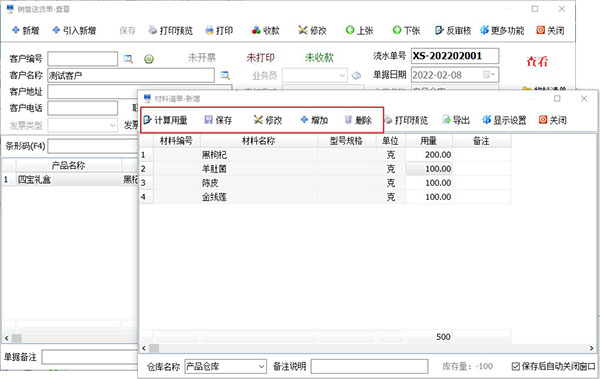Screen dimensions: 600x379
Task: Go to the next order with 下张
Action: pos(406,30)
